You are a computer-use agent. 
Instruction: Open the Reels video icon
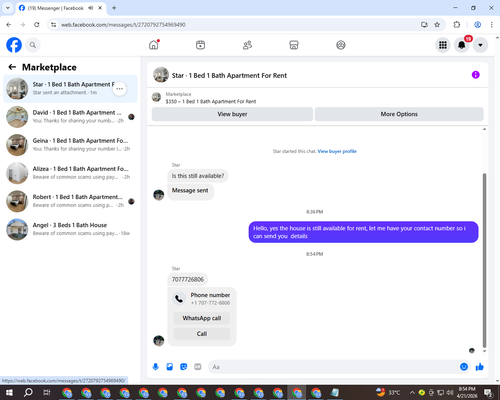[x=200, y=45]
